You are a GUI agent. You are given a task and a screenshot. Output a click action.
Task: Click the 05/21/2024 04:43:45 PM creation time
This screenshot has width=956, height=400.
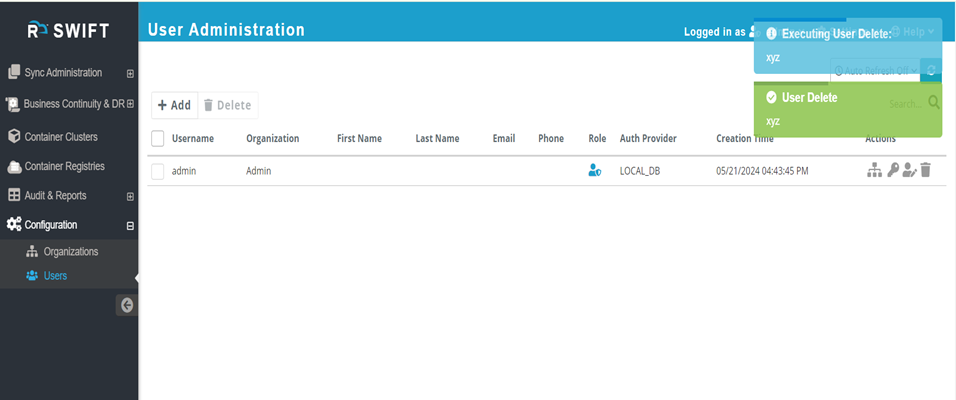pos(762,171)
